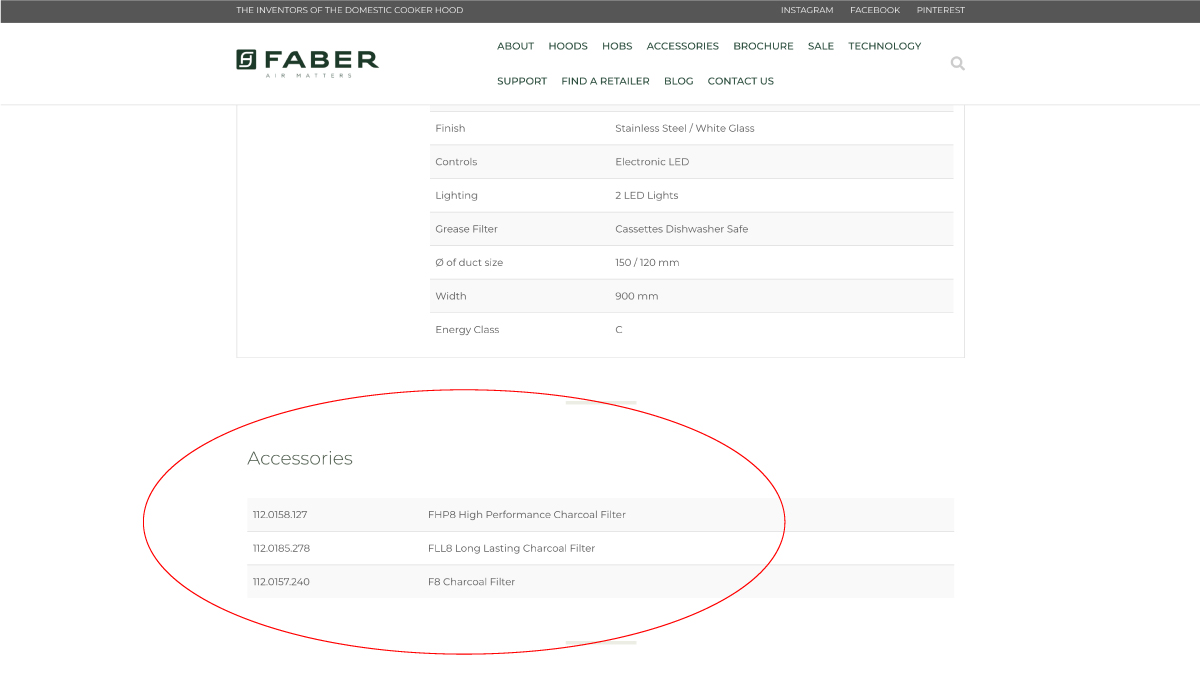Open the BROCHURE menu item
This screenshot has width=1200, height=695.
763,46
